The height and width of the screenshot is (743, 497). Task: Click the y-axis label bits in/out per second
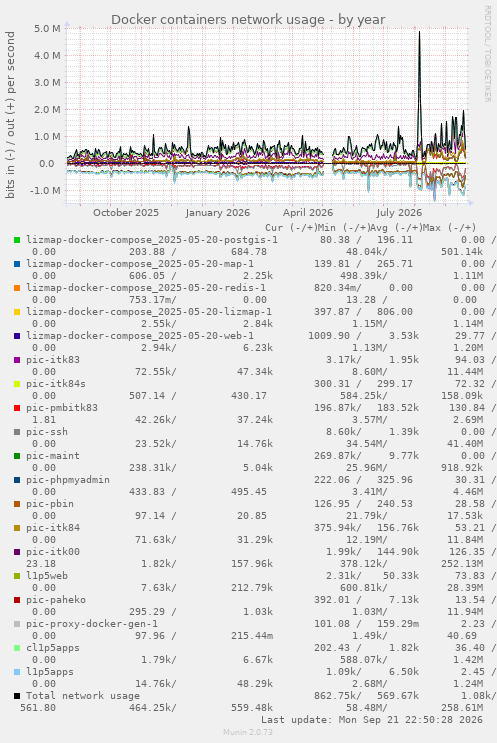pyautogui.click(x=10, y=115)
